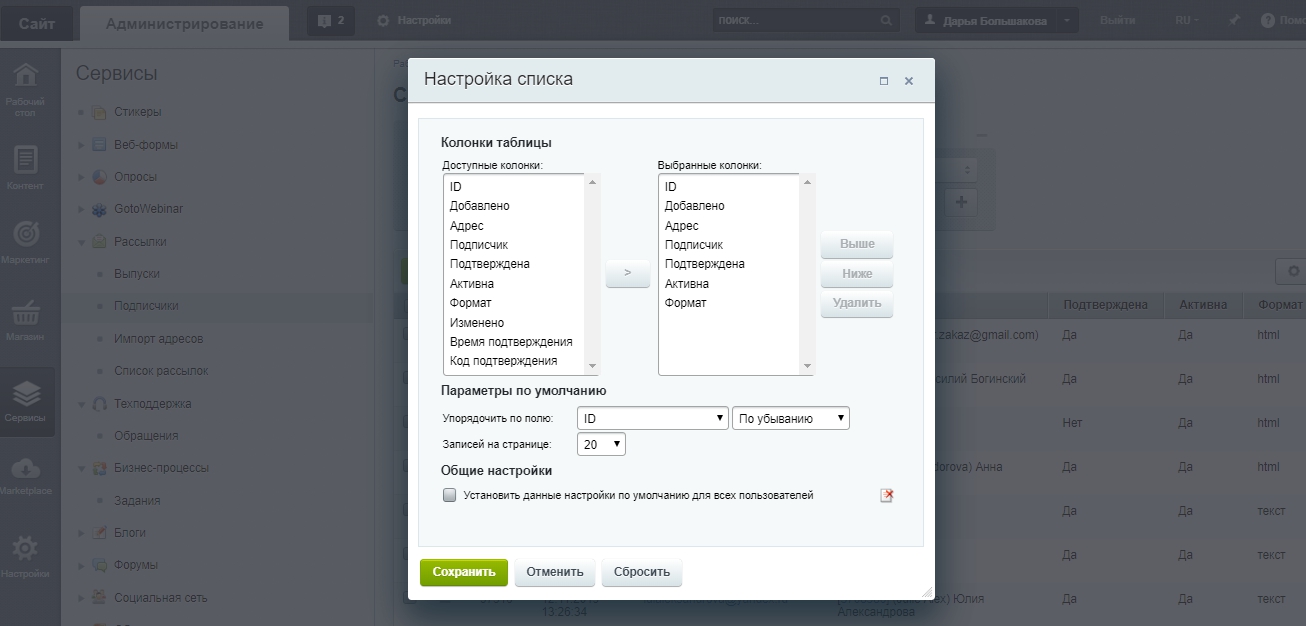Open the Маркетинг sidebar section
Viewport: 1306px width, 626px height.
(25, 242)
